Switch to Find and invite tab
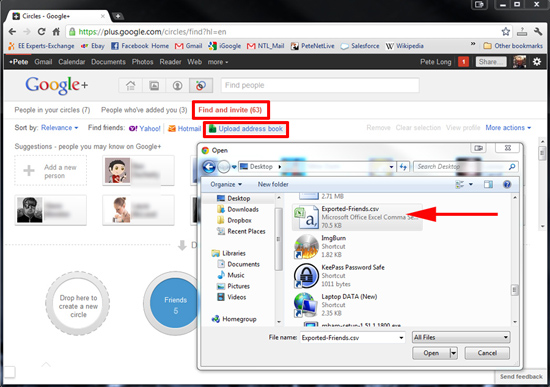 pos(230,110)
